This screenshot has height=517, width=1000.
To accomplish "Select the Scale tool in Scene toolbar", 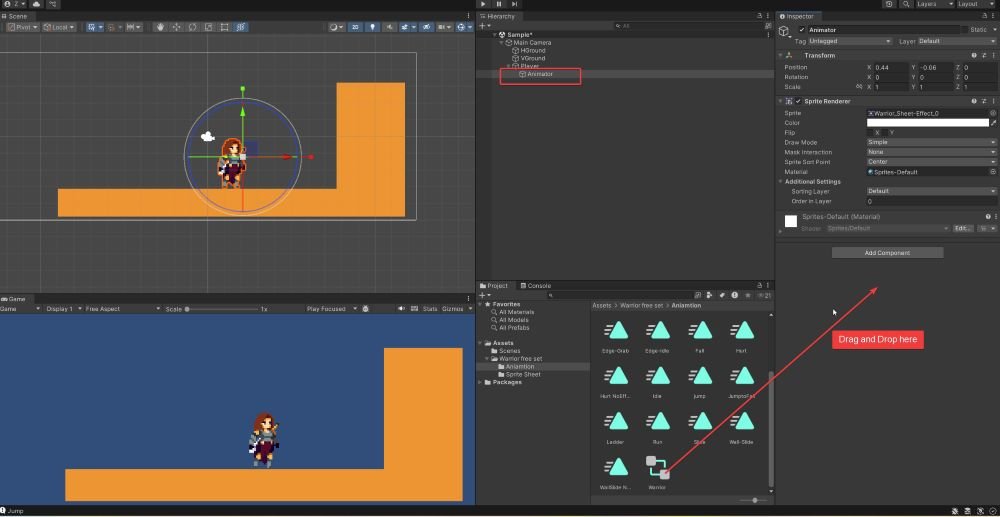I will coord(208,27).
